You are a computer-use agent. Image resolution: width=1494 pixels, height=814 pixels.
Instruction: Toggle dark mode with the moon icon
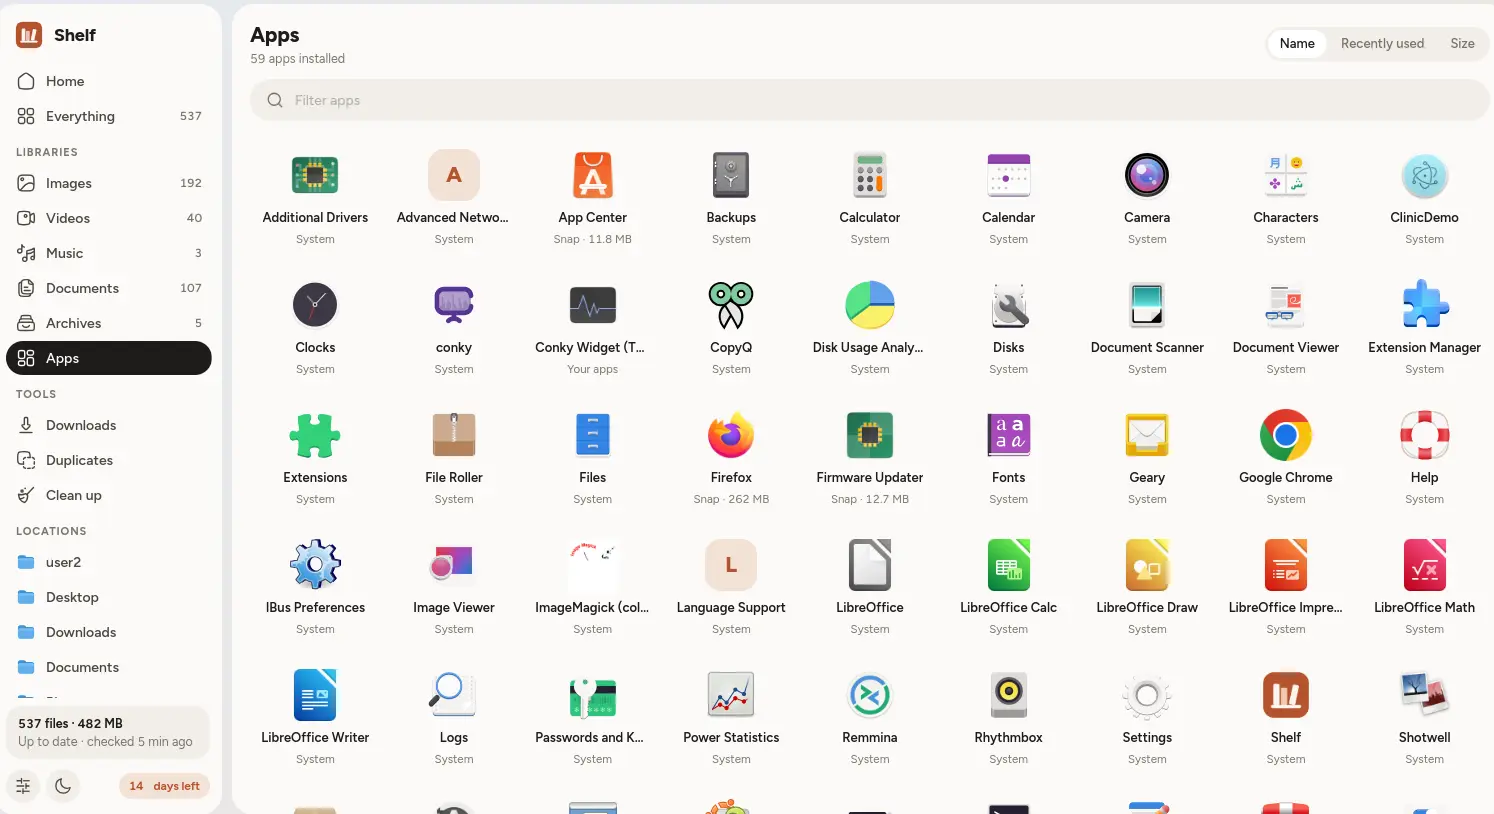[x=63, y=786]
